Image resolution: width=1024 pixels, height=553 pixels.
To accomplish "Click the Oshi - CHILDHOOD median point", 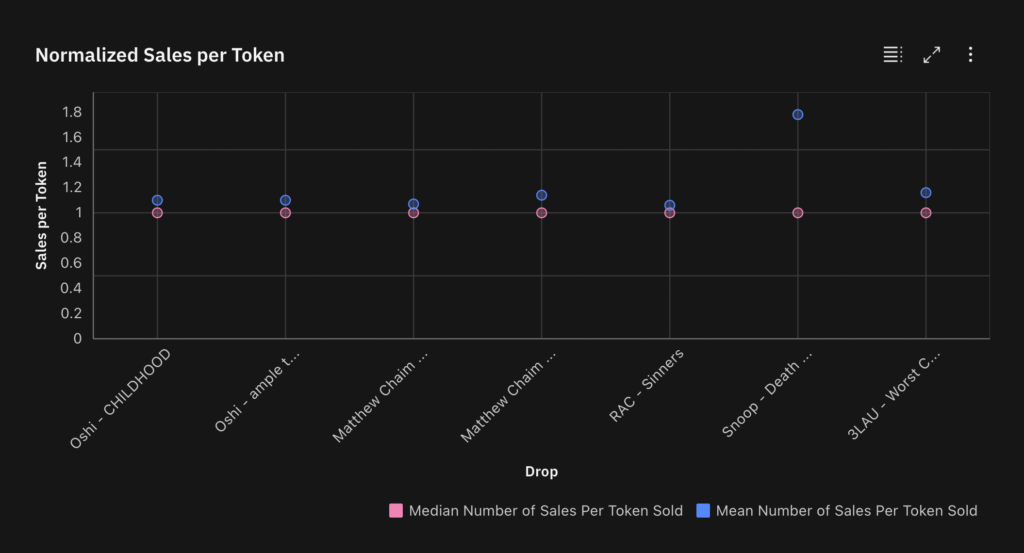I will [157, 213].
